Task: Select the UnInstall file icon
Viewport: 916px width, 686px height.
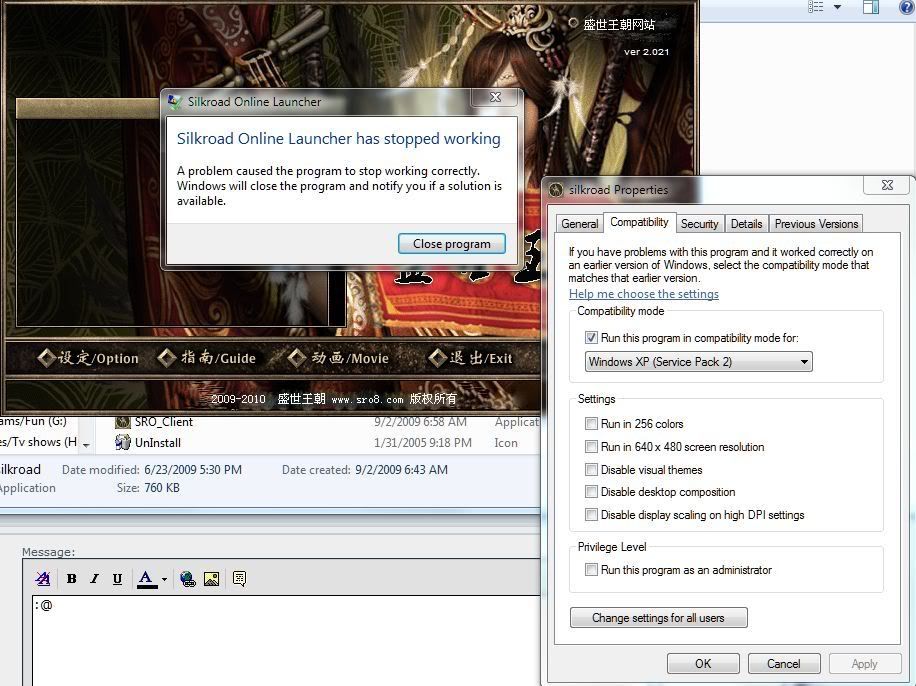Action: (123, 442)
